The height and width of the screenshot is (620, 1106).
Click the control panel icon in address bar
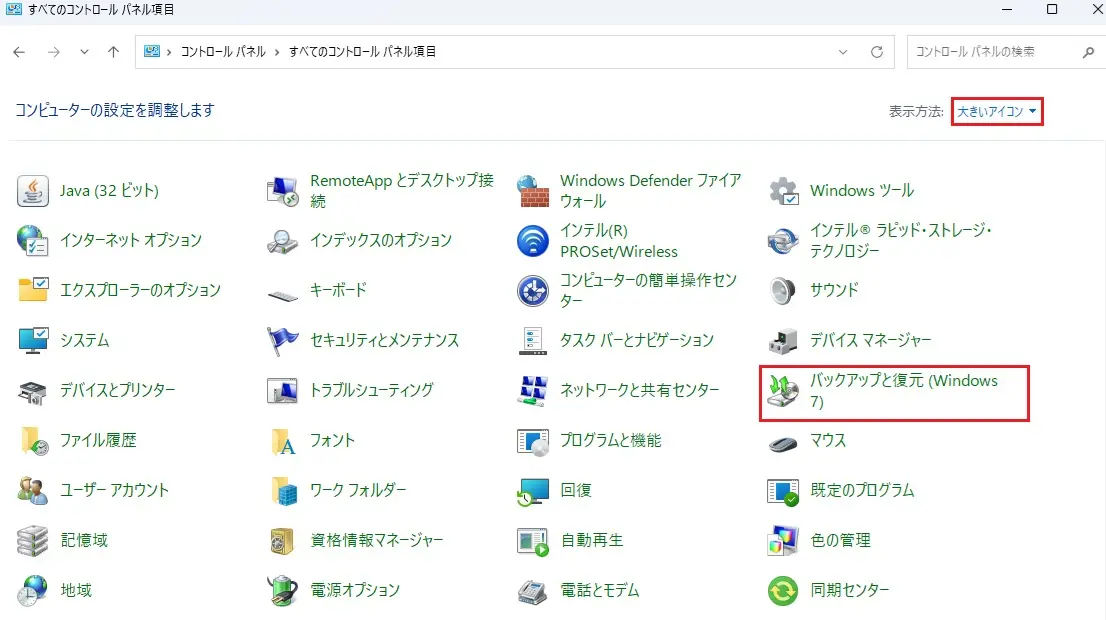click(152, 51)
